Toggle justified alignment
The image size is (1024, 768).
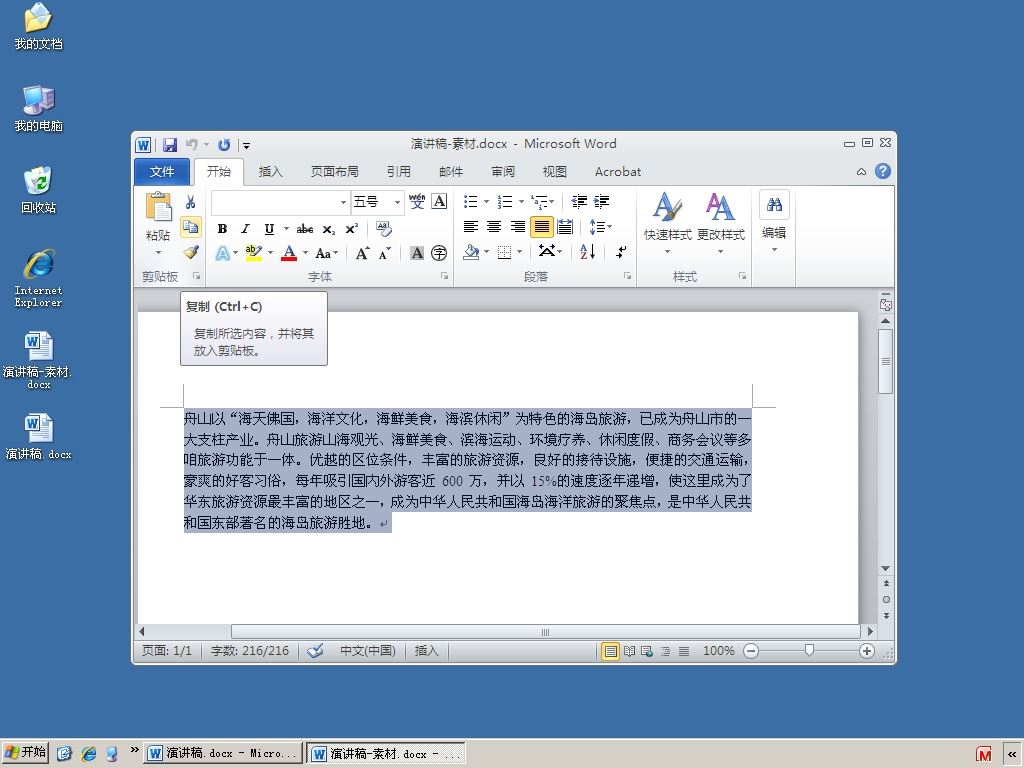(541, 227)
